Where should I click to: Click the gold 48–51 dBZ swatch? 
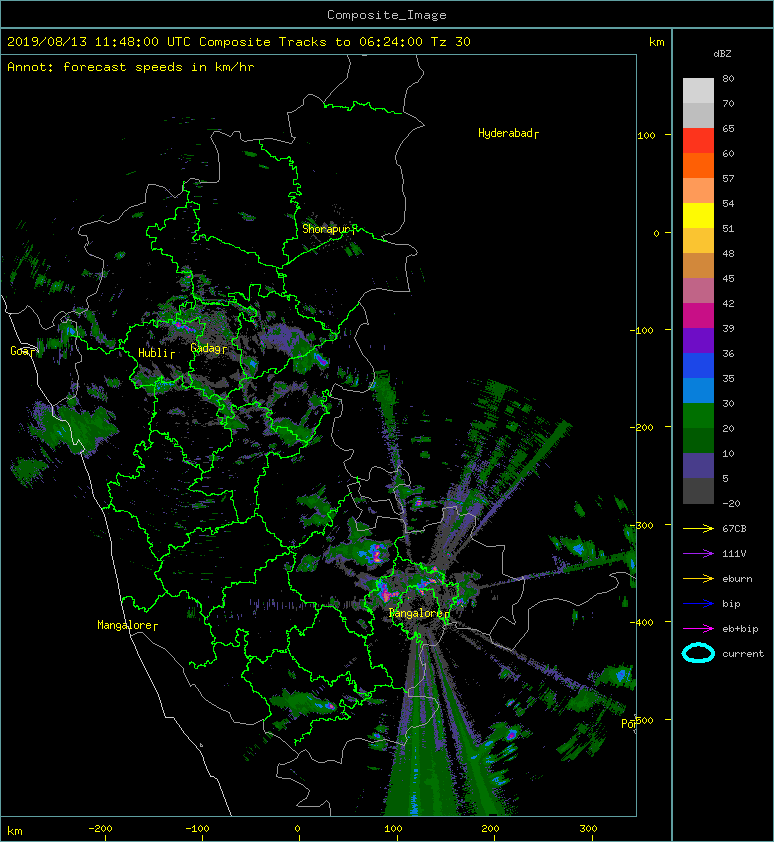coord(698,241)
